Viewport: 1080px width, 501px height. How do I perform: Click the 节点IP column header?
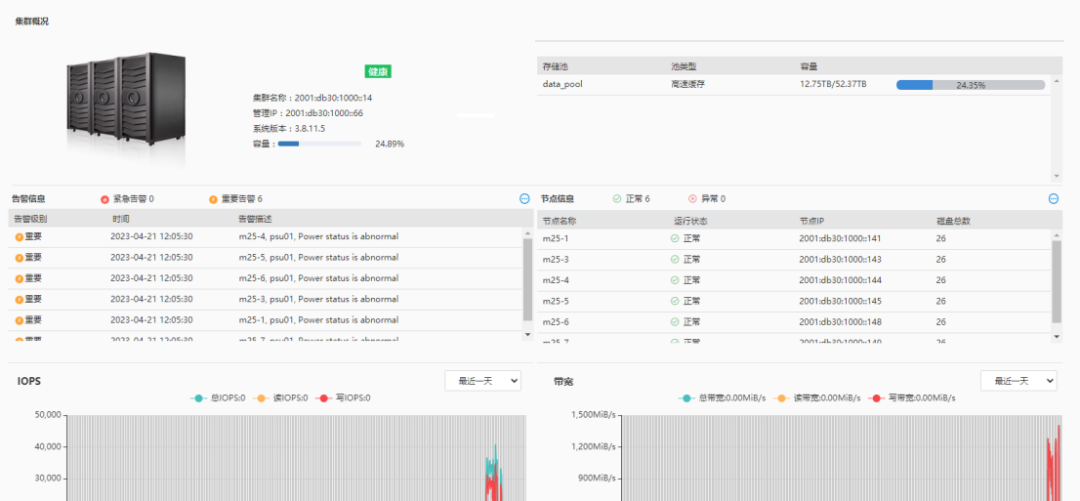pyautogui.click(x=811, y=219)
